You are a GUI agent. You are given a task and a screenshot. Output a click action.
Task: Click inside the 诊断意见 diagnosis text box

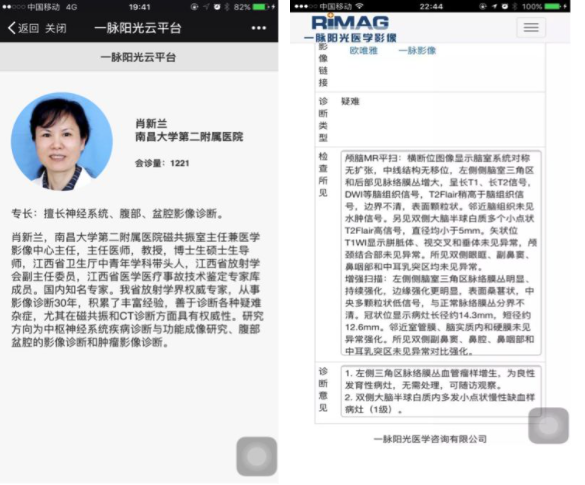441,391
